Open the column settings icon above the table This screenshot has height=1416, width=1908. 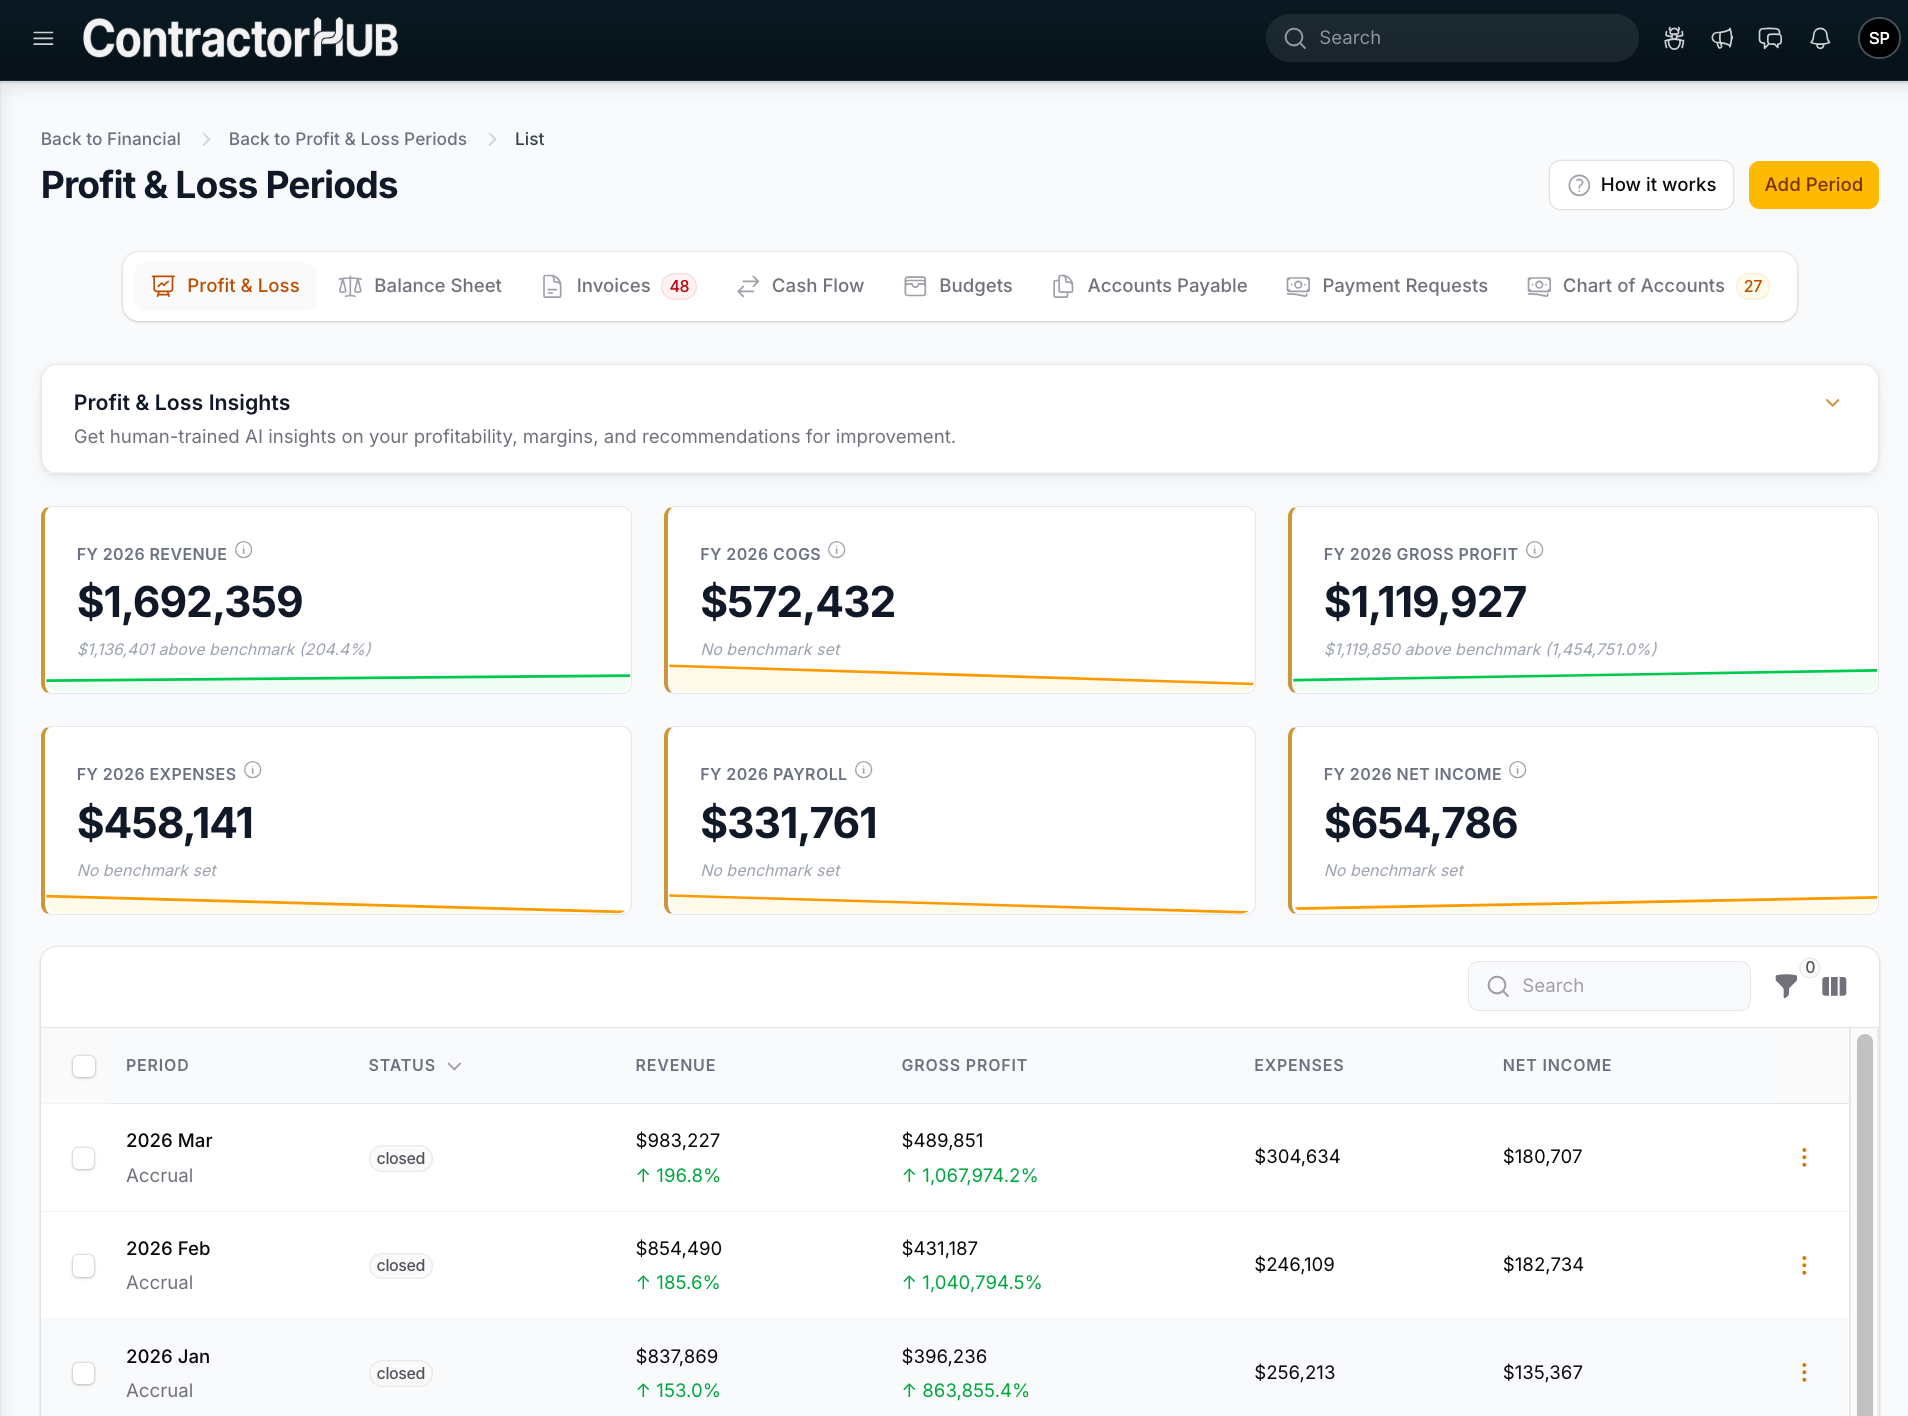[x=1835, y=986]
